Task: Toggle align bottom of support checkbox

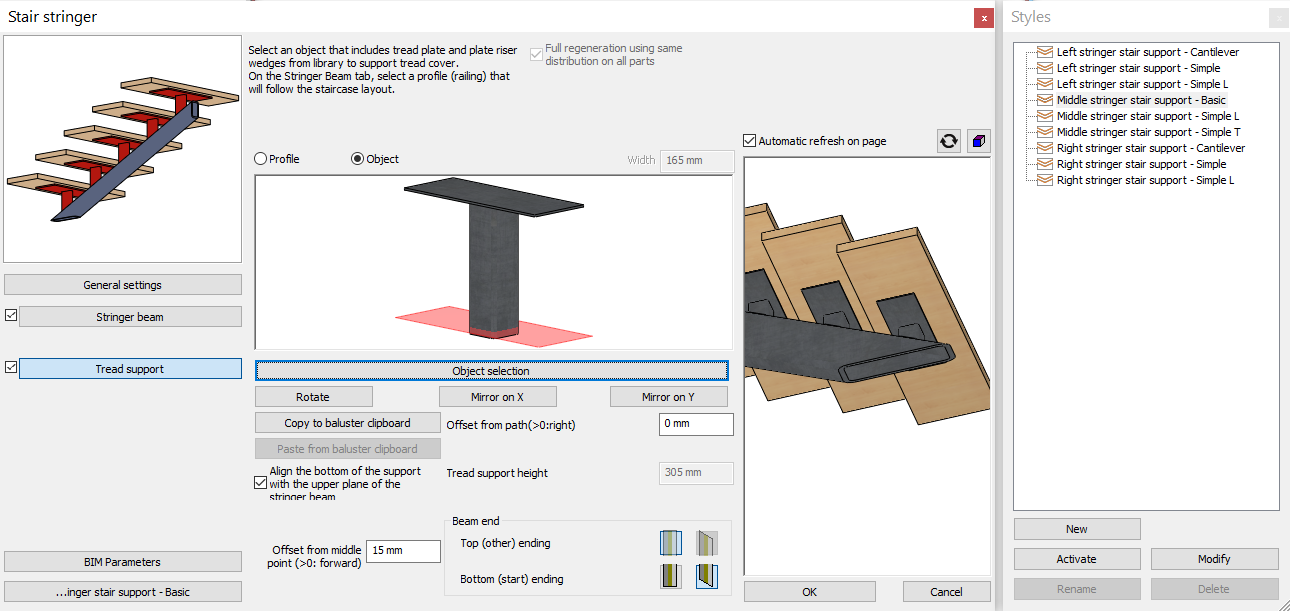Action: point(261,483)
